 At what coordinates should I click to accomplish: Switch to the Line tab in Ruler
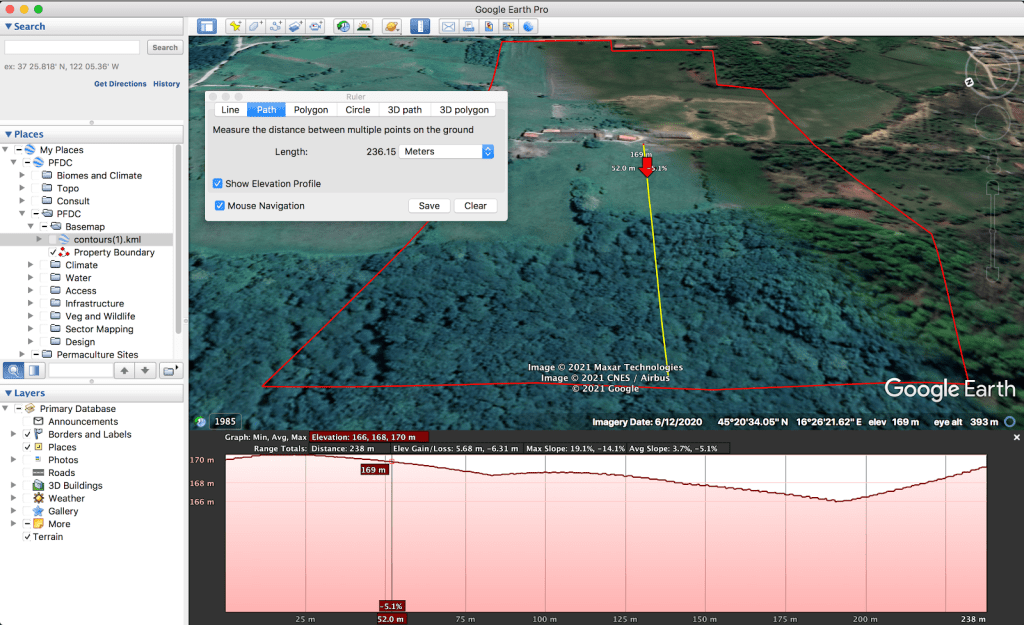pyautogui.click(x=230, y=110)
